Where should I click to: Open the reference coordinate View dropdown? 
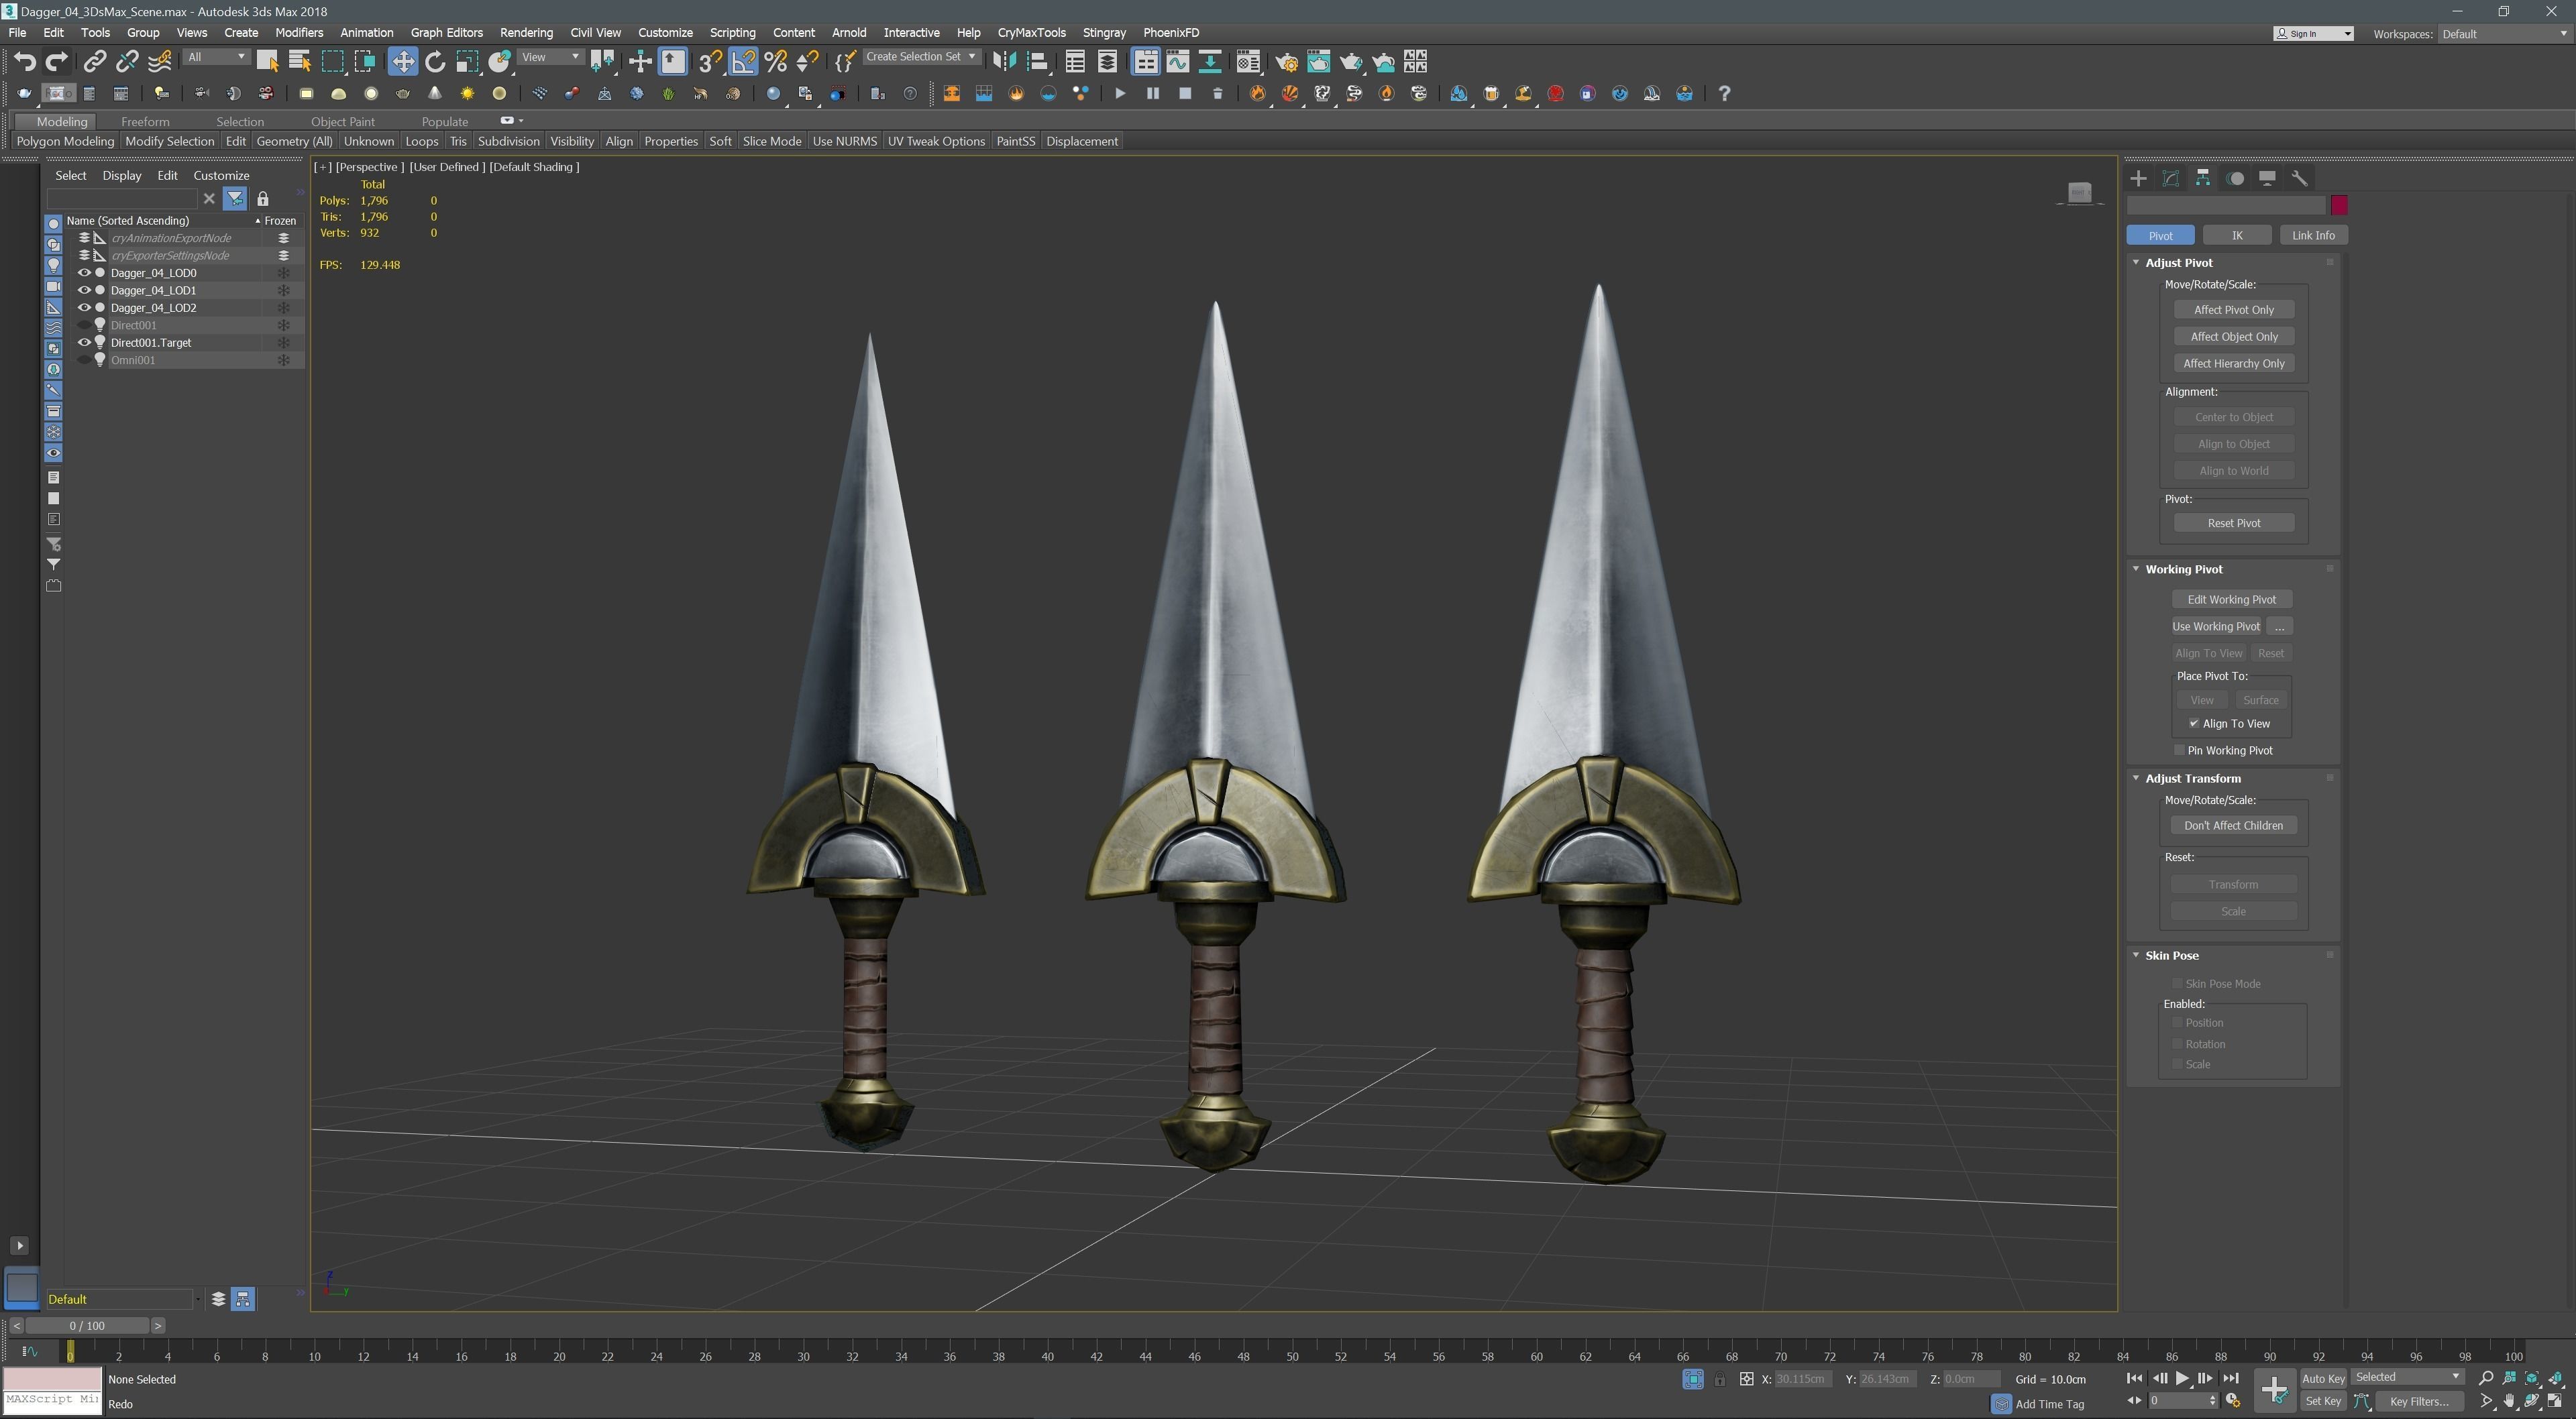point(550,57)
